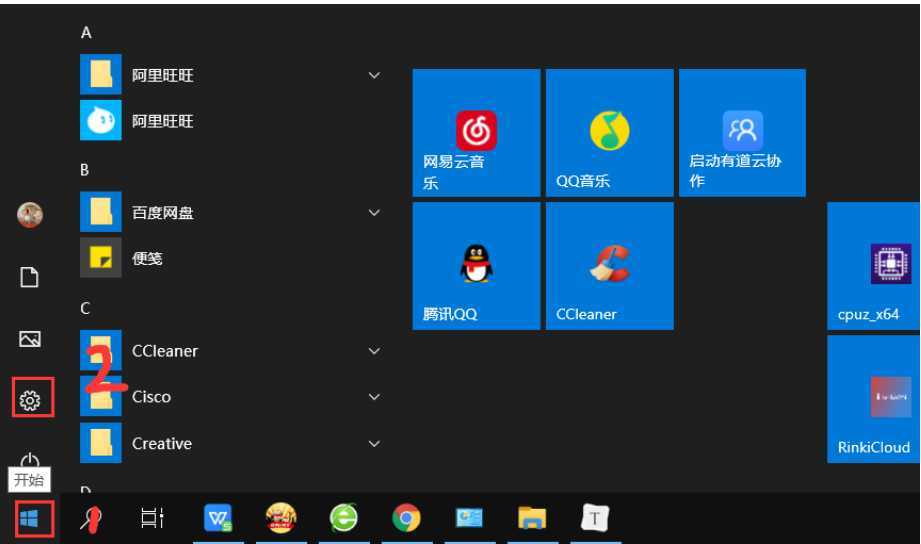This screenshot has width=921, height=544.
Task: Open the RinkiCloud tile
Action: (873, 399)
